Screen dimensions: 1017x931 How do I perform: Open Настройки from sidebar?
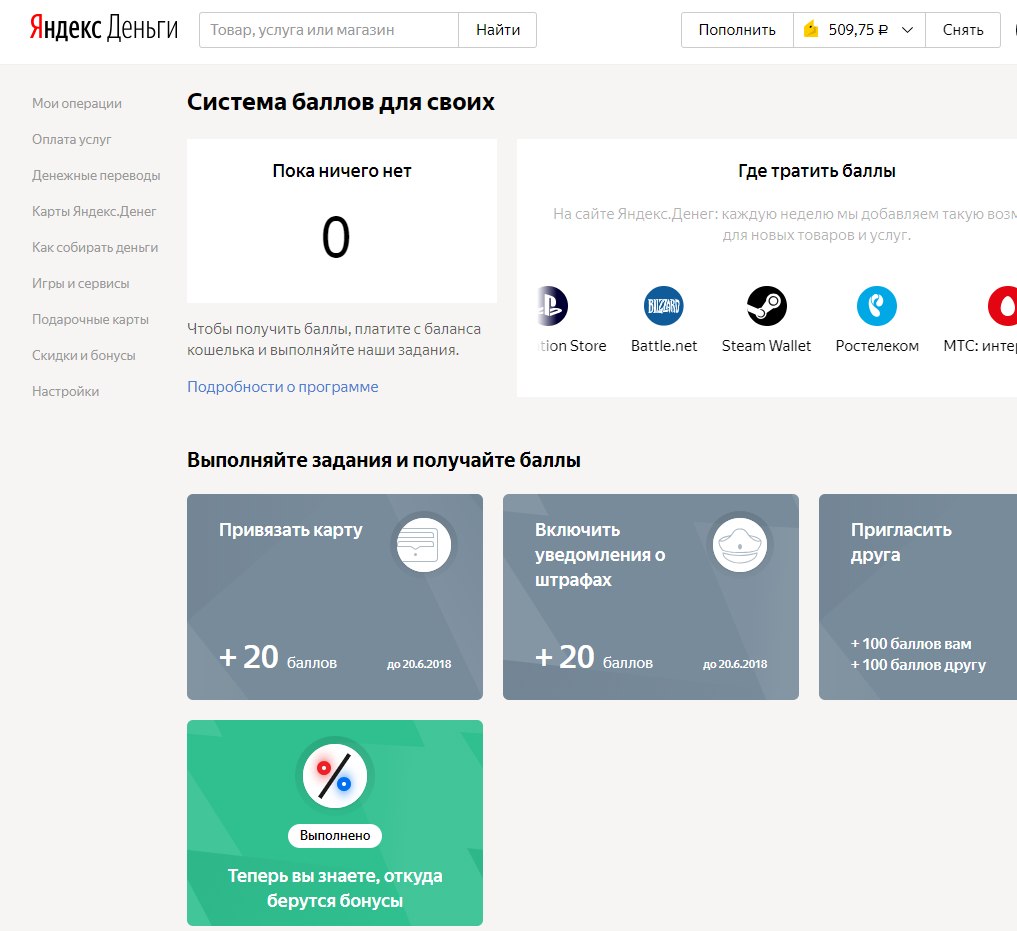coord(66,391)
